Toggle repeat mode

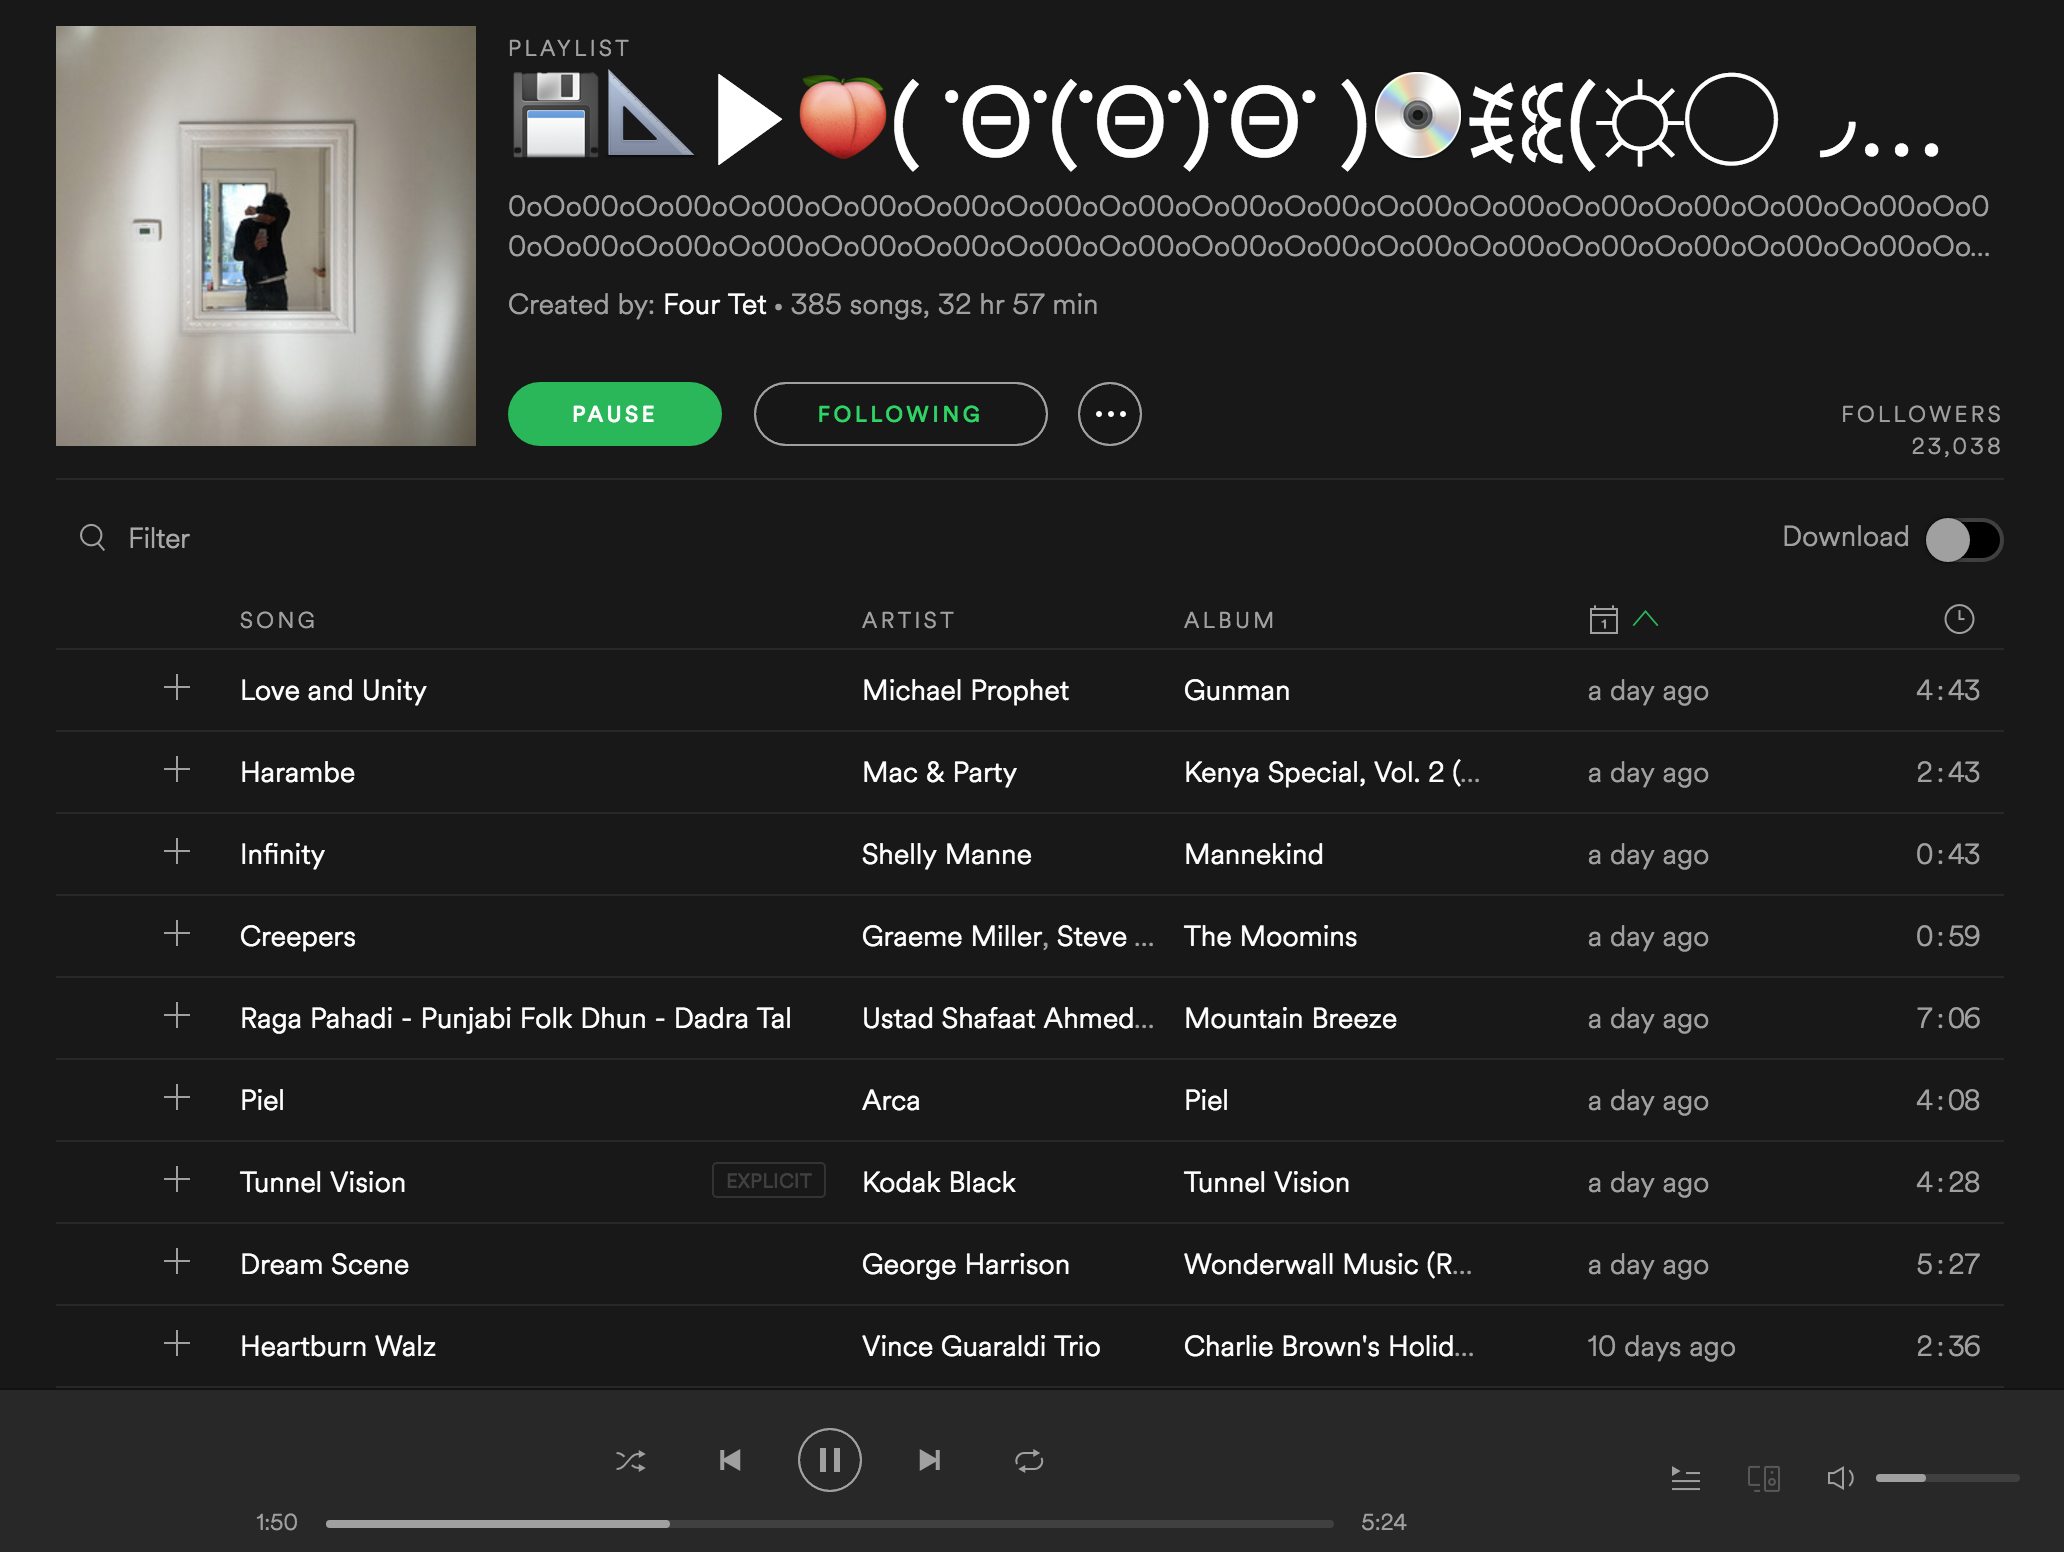(x=1029, y=1461)
